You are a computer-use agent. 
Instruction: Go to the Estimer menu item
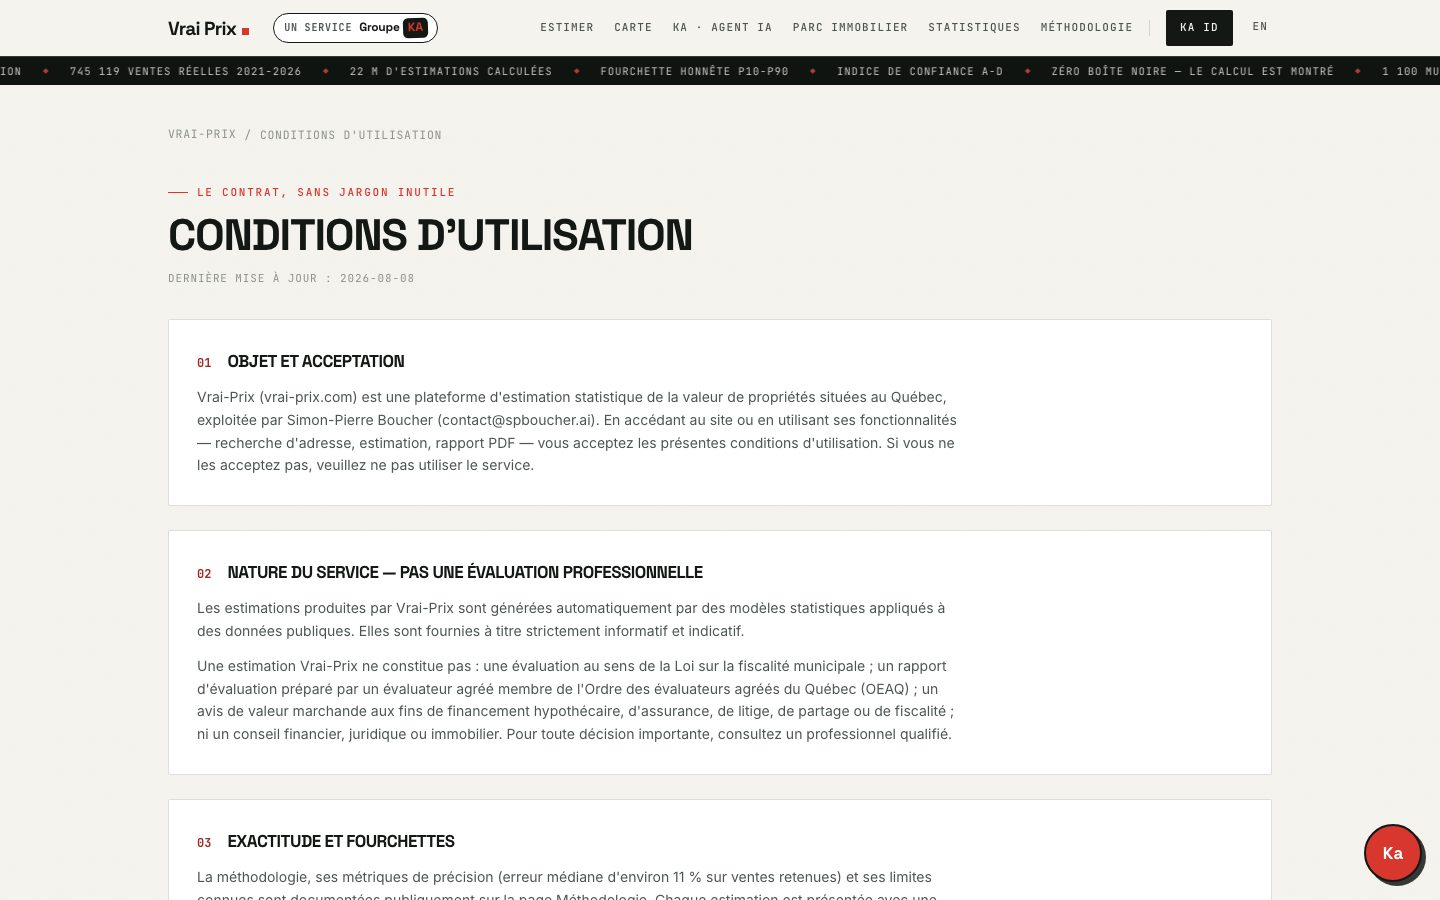[x=567, y=28]
